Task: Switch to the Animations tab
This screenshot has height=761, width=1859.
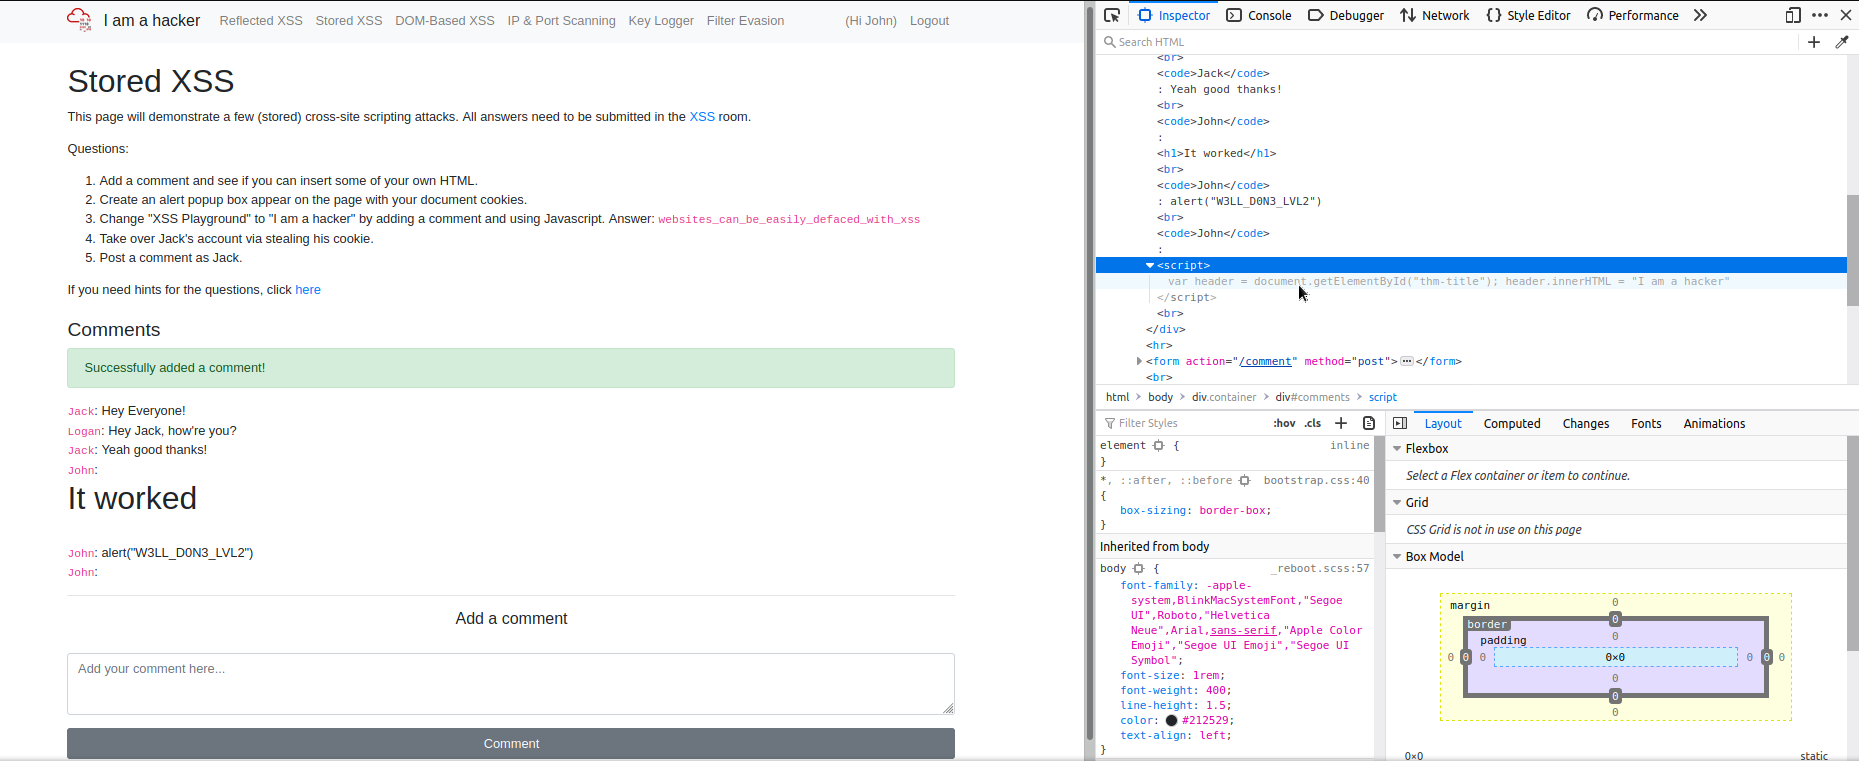Action: point(1714,423)
